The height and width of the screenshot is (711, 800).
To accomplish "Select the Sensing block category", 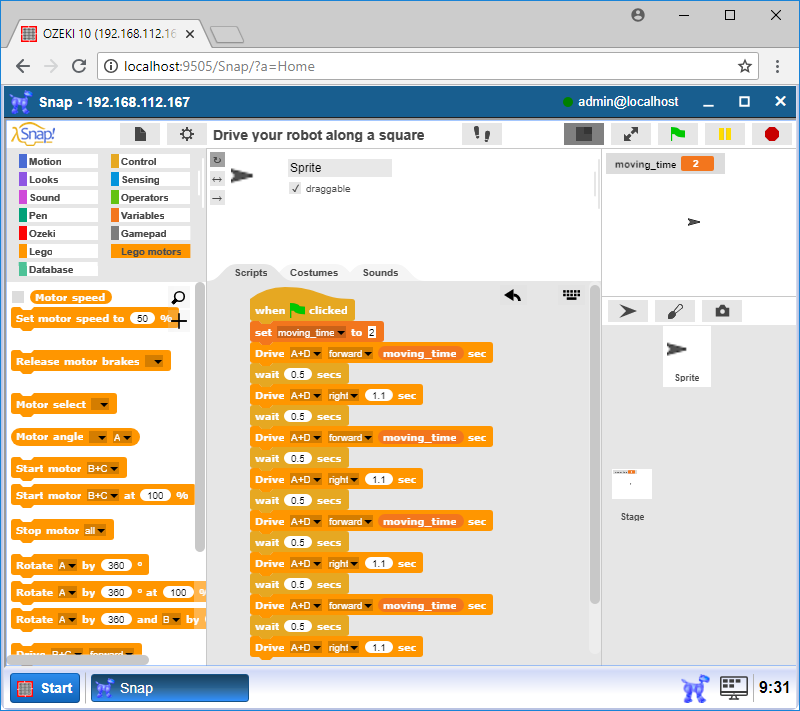I will click(151, 180).
